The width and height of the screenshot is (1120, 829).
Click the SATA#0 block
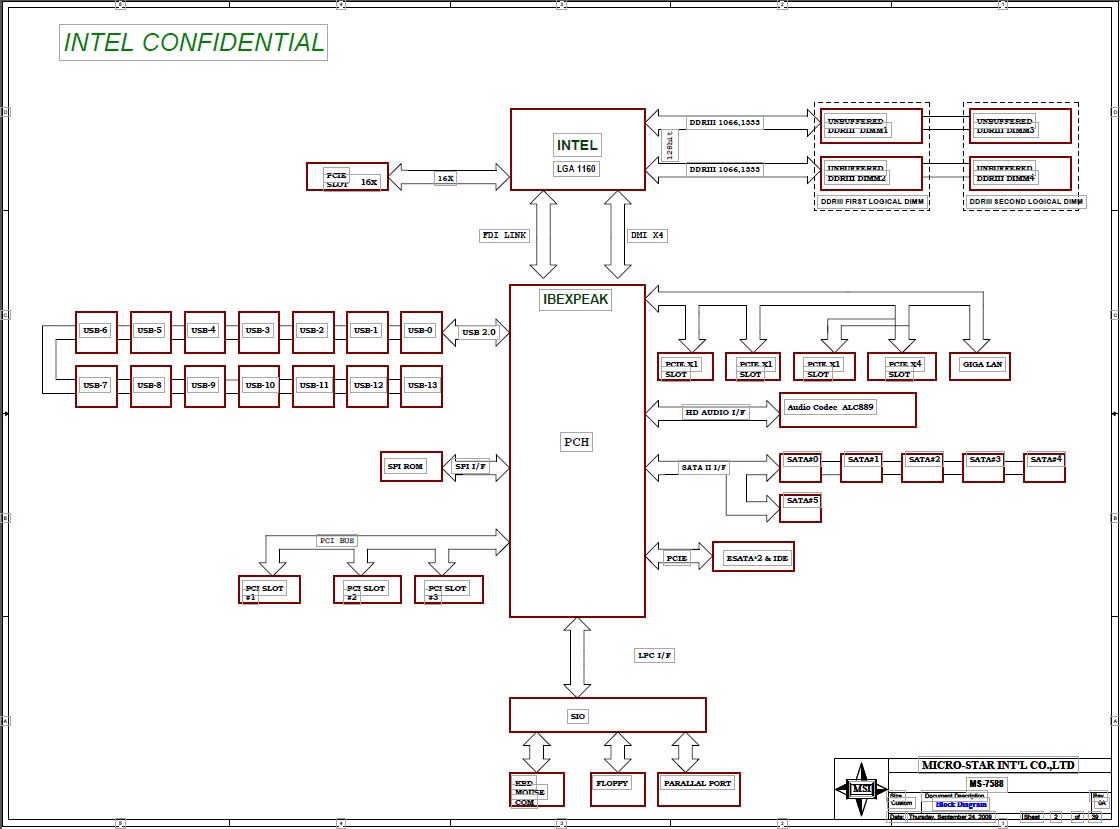[x=801, y=467]
